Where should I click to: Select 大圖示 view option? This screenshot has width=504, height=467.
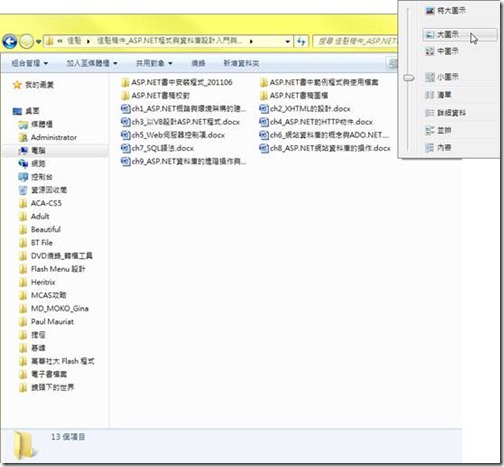460,35
